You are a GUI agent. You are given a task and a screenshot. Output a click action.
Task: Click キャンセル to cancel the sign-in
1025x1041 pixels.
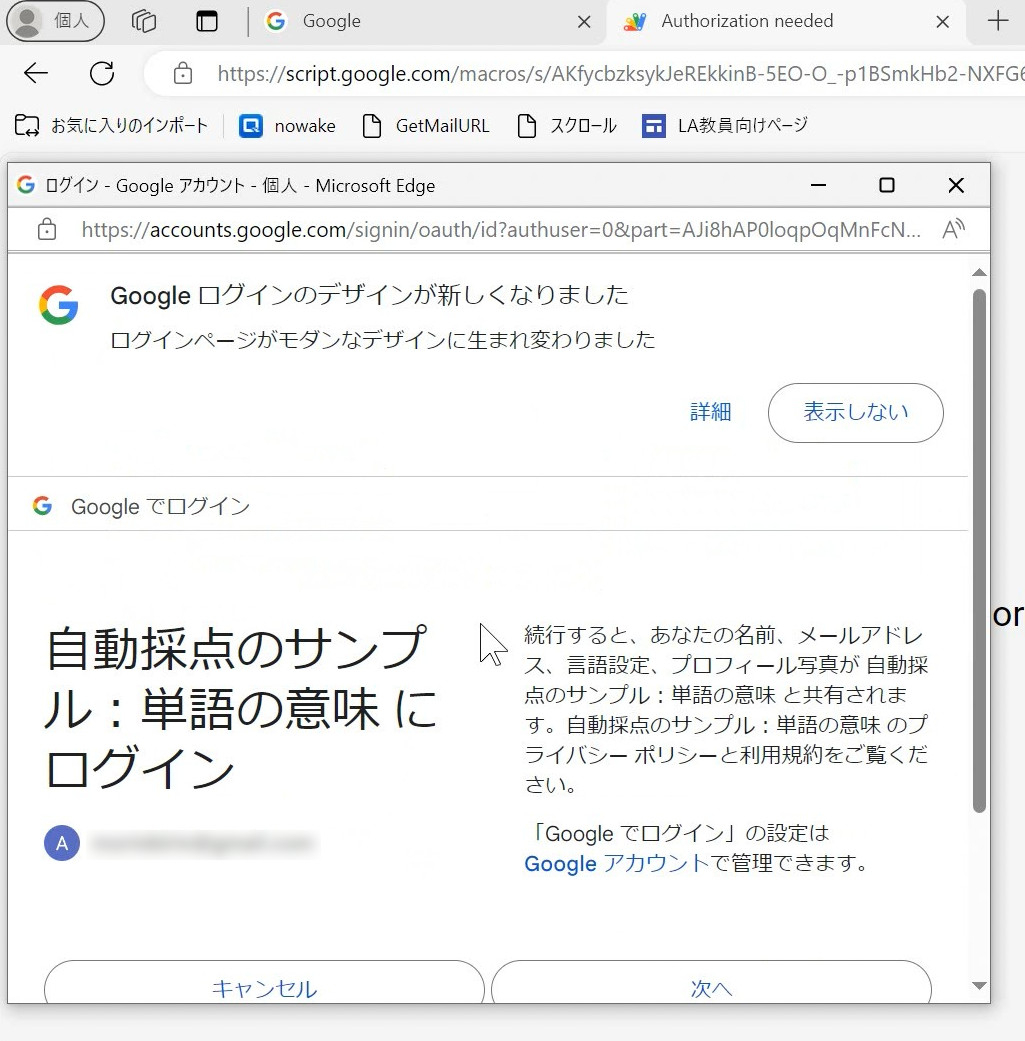263,988
